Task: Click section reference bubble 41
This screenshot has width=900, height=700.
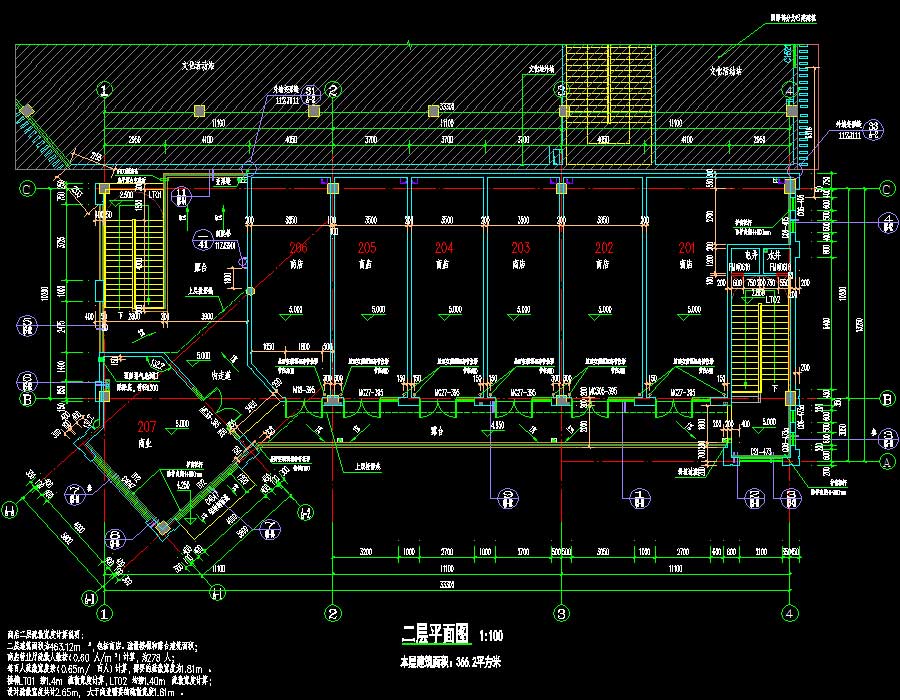Action: [203, 240]
